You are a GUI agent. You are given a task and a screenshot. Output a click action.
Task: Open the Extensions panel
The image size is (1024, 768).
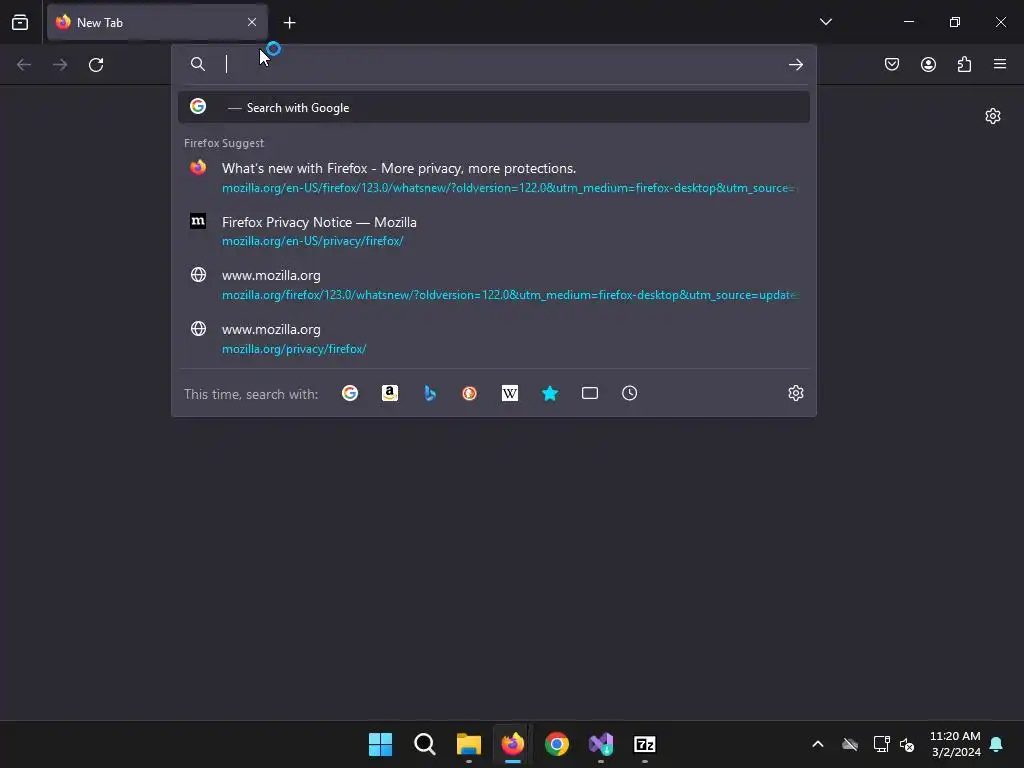(964, 64)
